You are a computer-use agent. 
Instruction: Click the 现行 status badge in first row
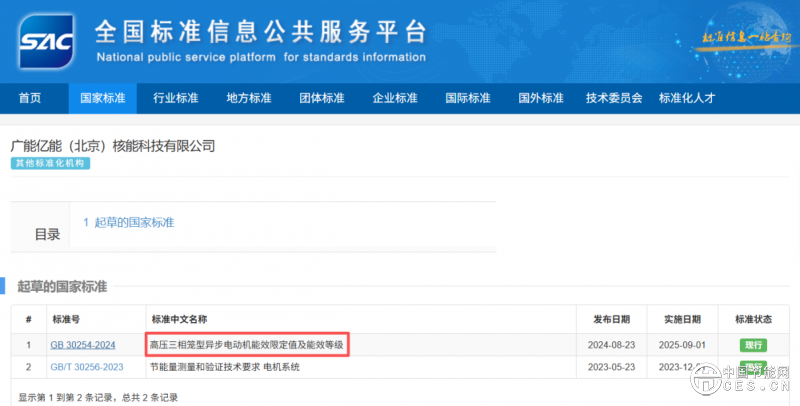pyautogui.click(x=753, y=345)
